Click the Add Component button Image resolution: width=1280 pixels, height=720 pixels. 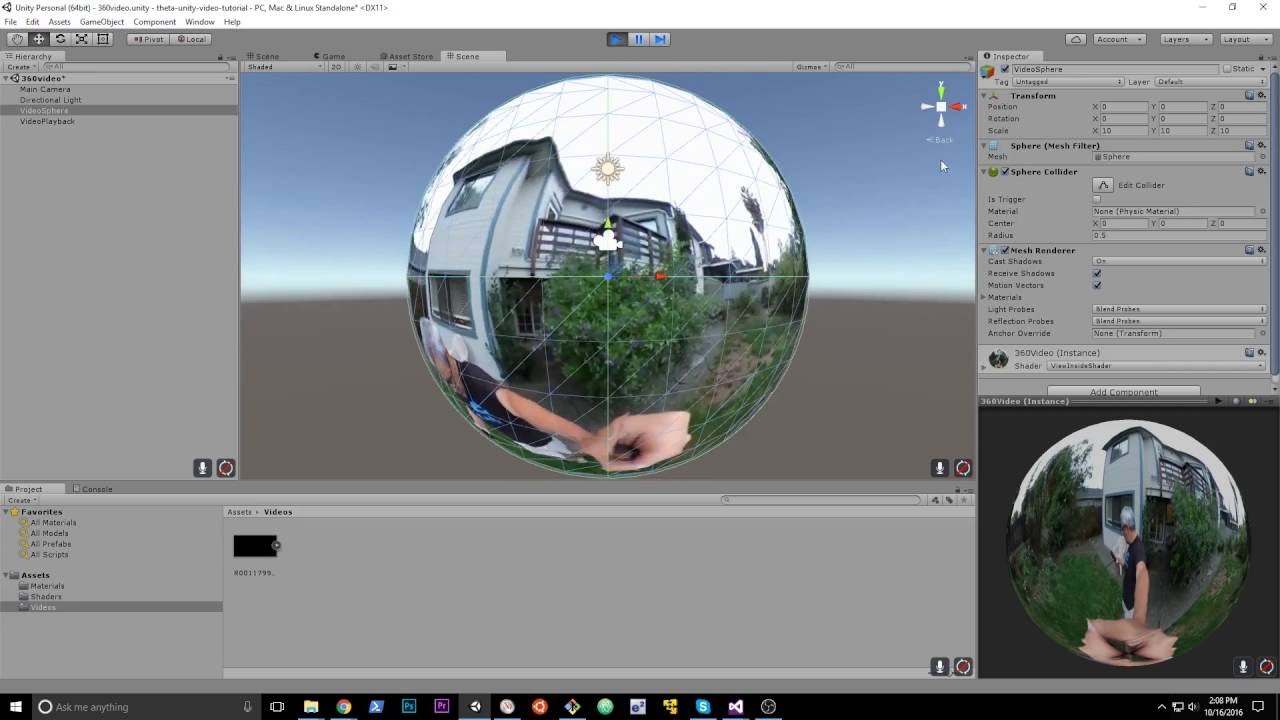(1124, 392)
